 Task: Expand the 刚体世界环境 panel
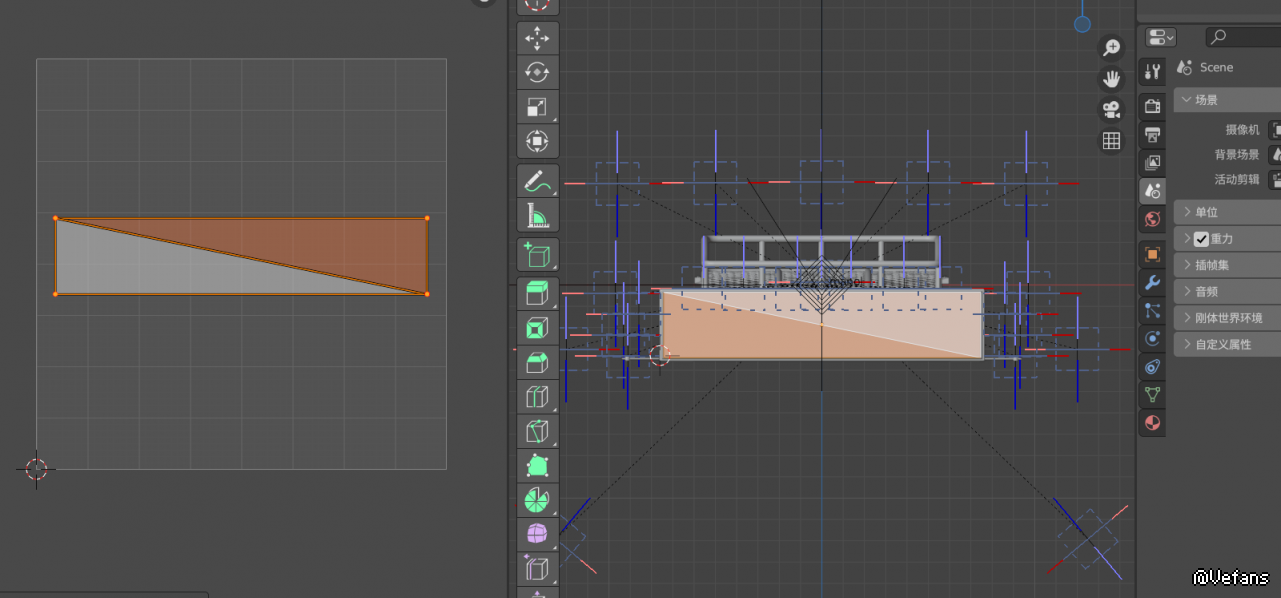[x=1228, y=318]
